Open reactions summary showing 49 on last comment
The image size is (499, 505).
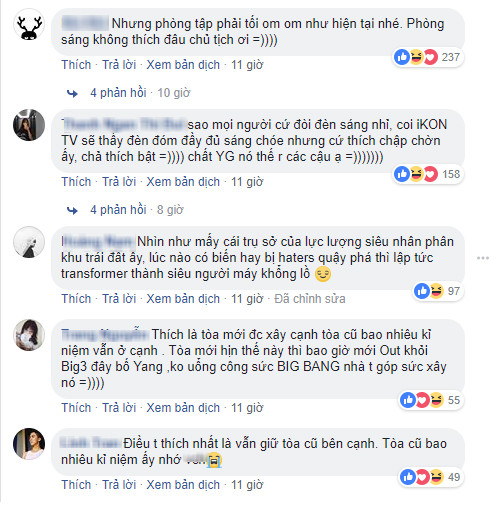click(x=431, y=477)
